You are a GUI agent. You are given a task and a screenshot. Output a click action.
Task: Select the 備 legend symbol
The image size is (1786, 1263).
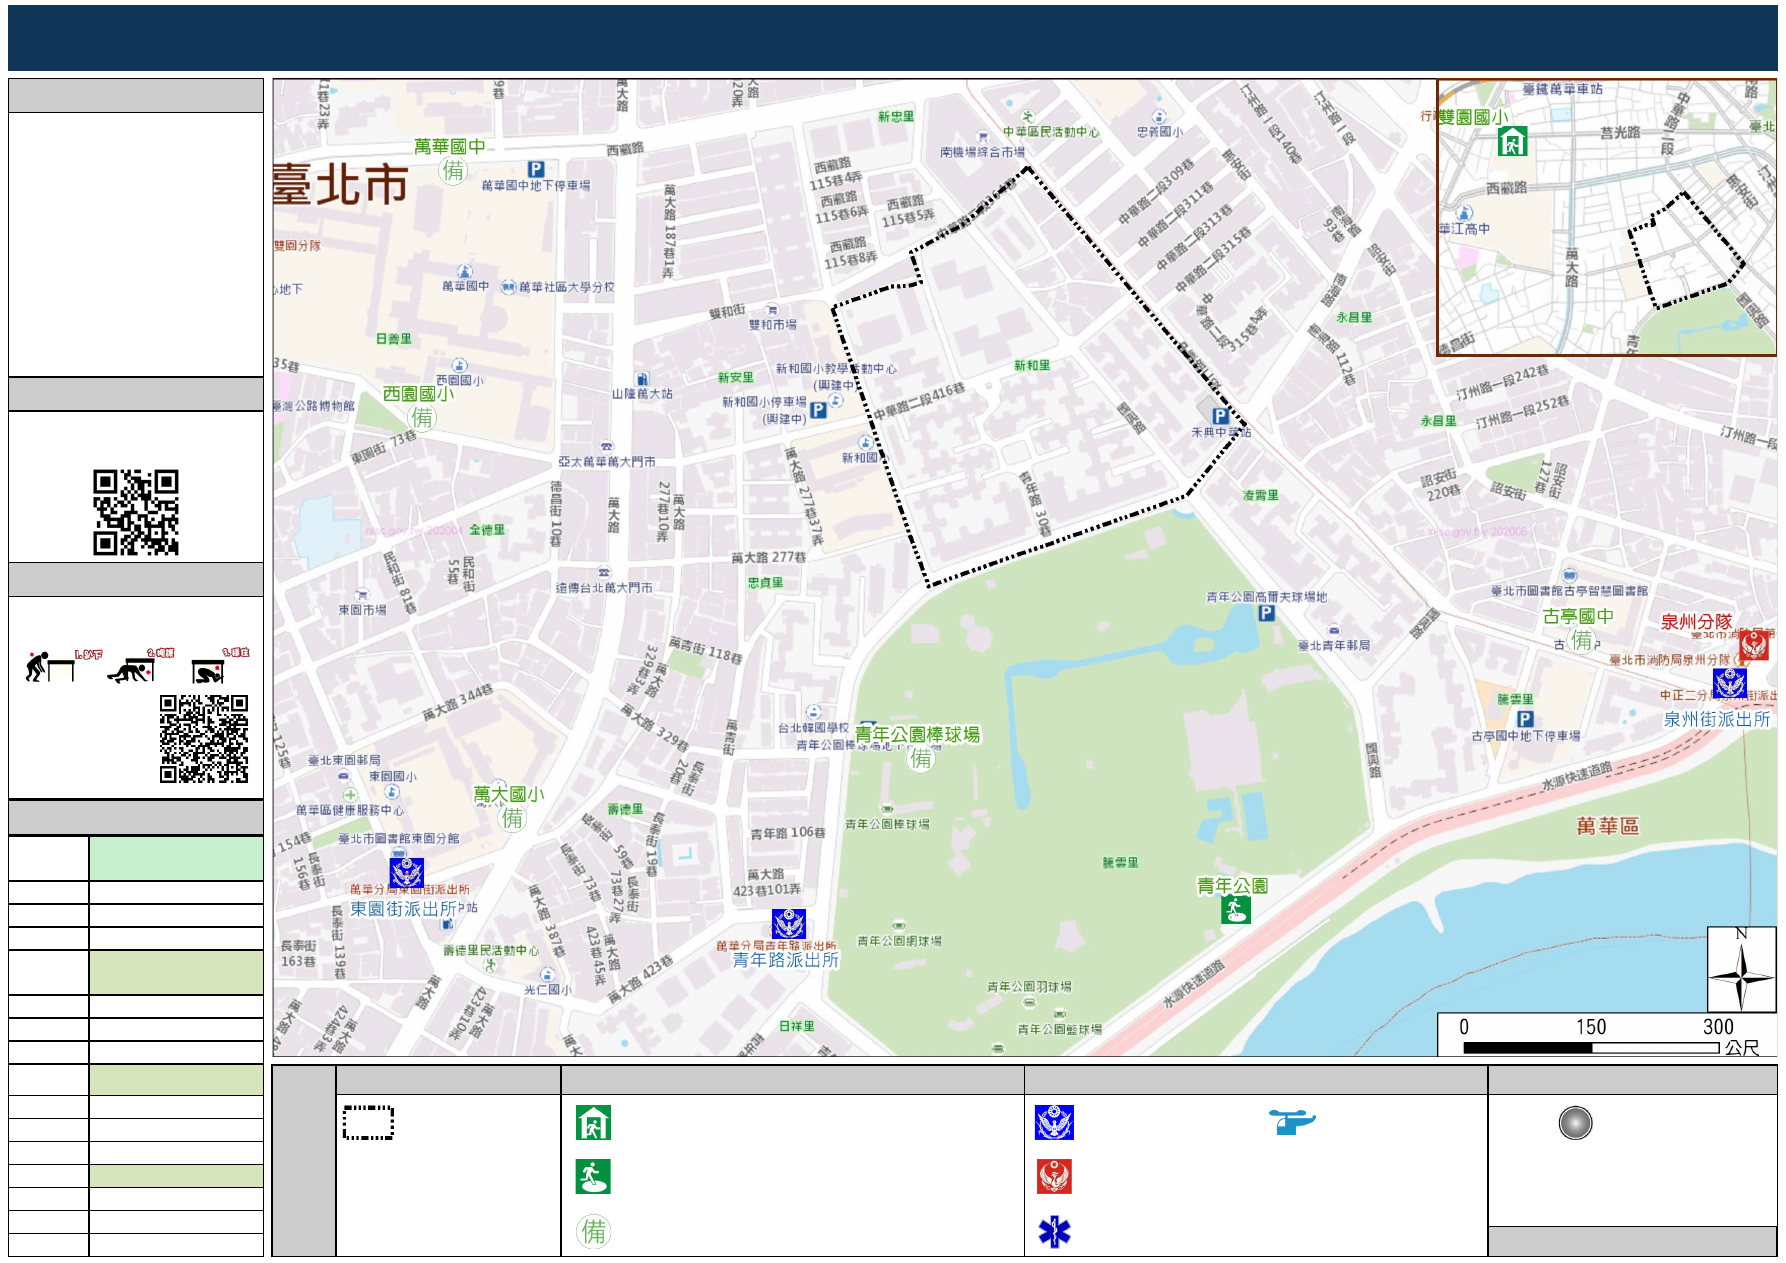(x=593, y=1231)
